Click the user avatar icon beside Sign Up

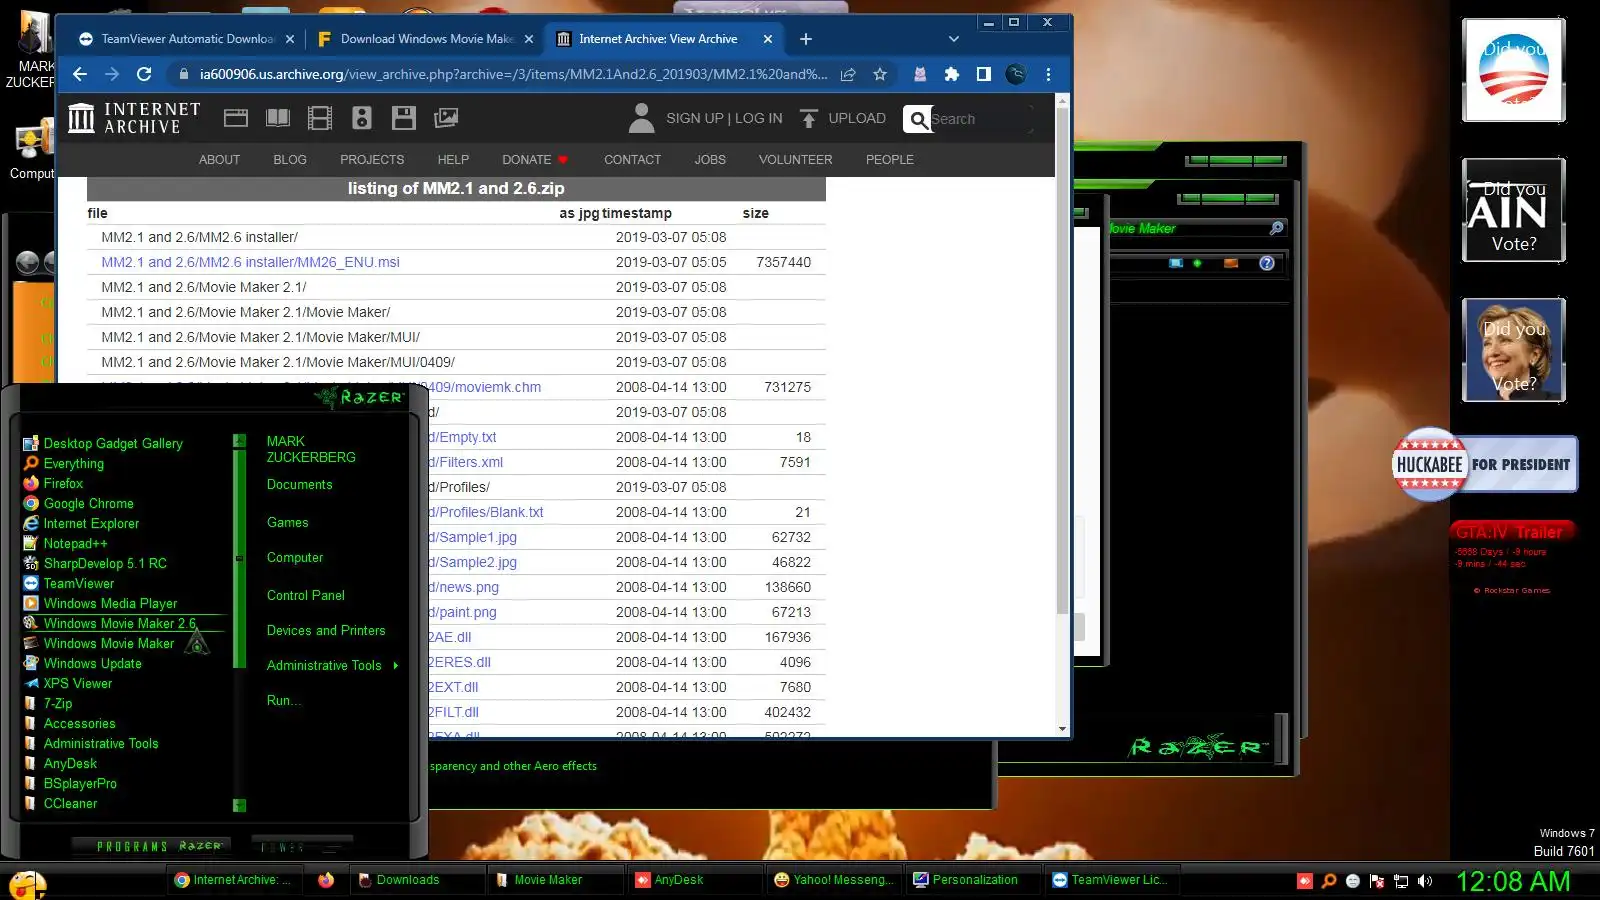pos(641,118)
